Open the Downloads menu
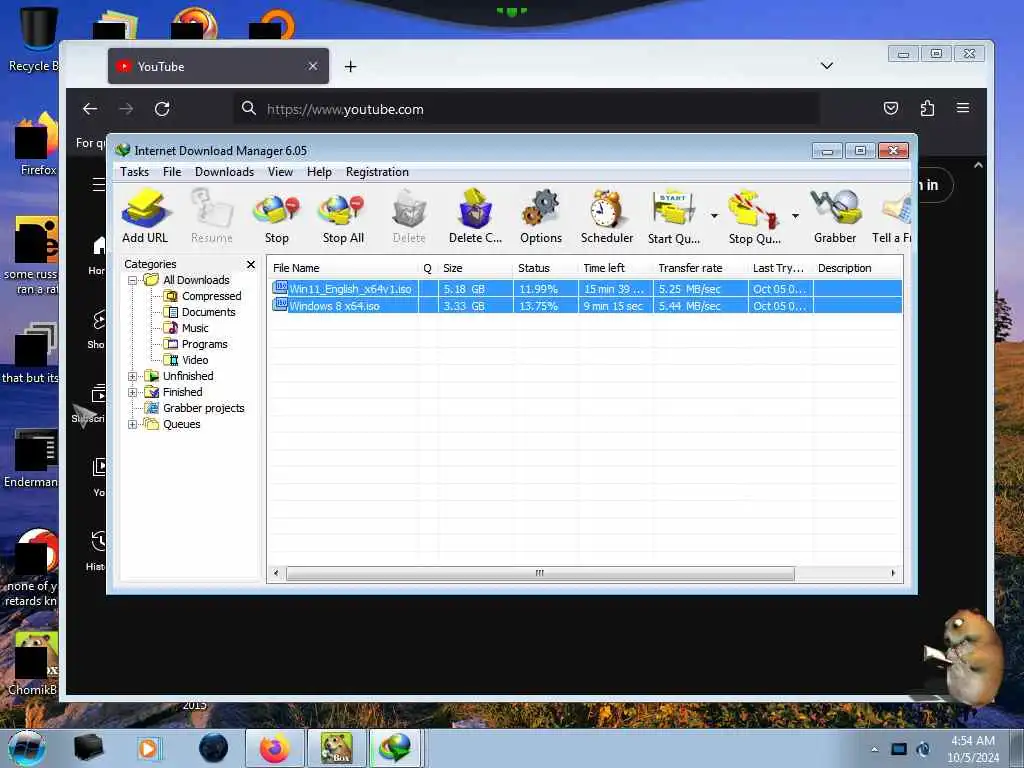The image size is (1024, 768). 224,172
